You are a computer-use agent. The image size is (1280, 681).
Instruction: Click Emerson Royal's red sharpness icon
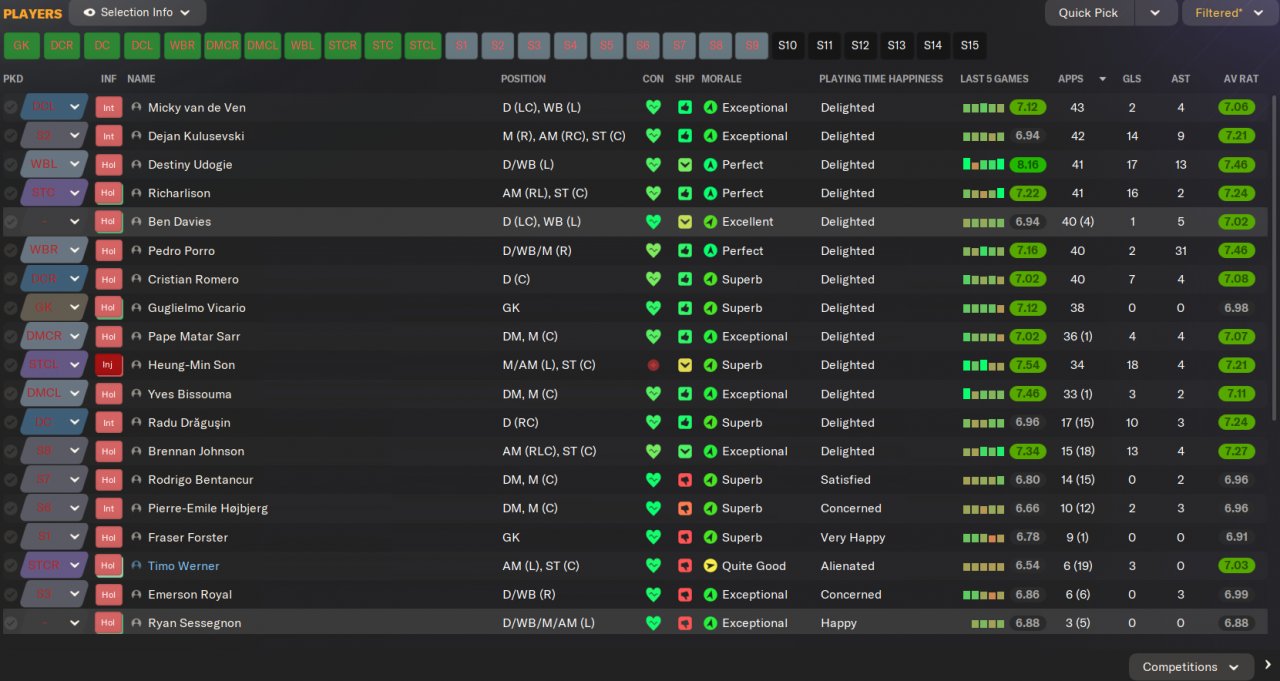coord(685,594)
